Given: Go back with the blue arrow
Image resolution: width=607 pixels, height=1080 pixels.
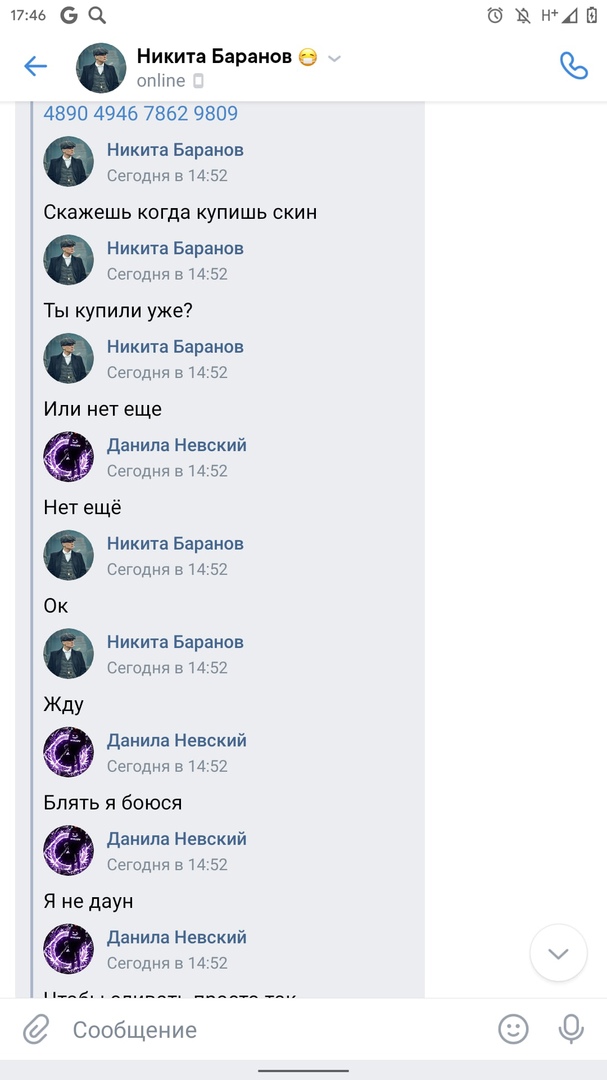Looking at the screenshot, I should (35, 66).
